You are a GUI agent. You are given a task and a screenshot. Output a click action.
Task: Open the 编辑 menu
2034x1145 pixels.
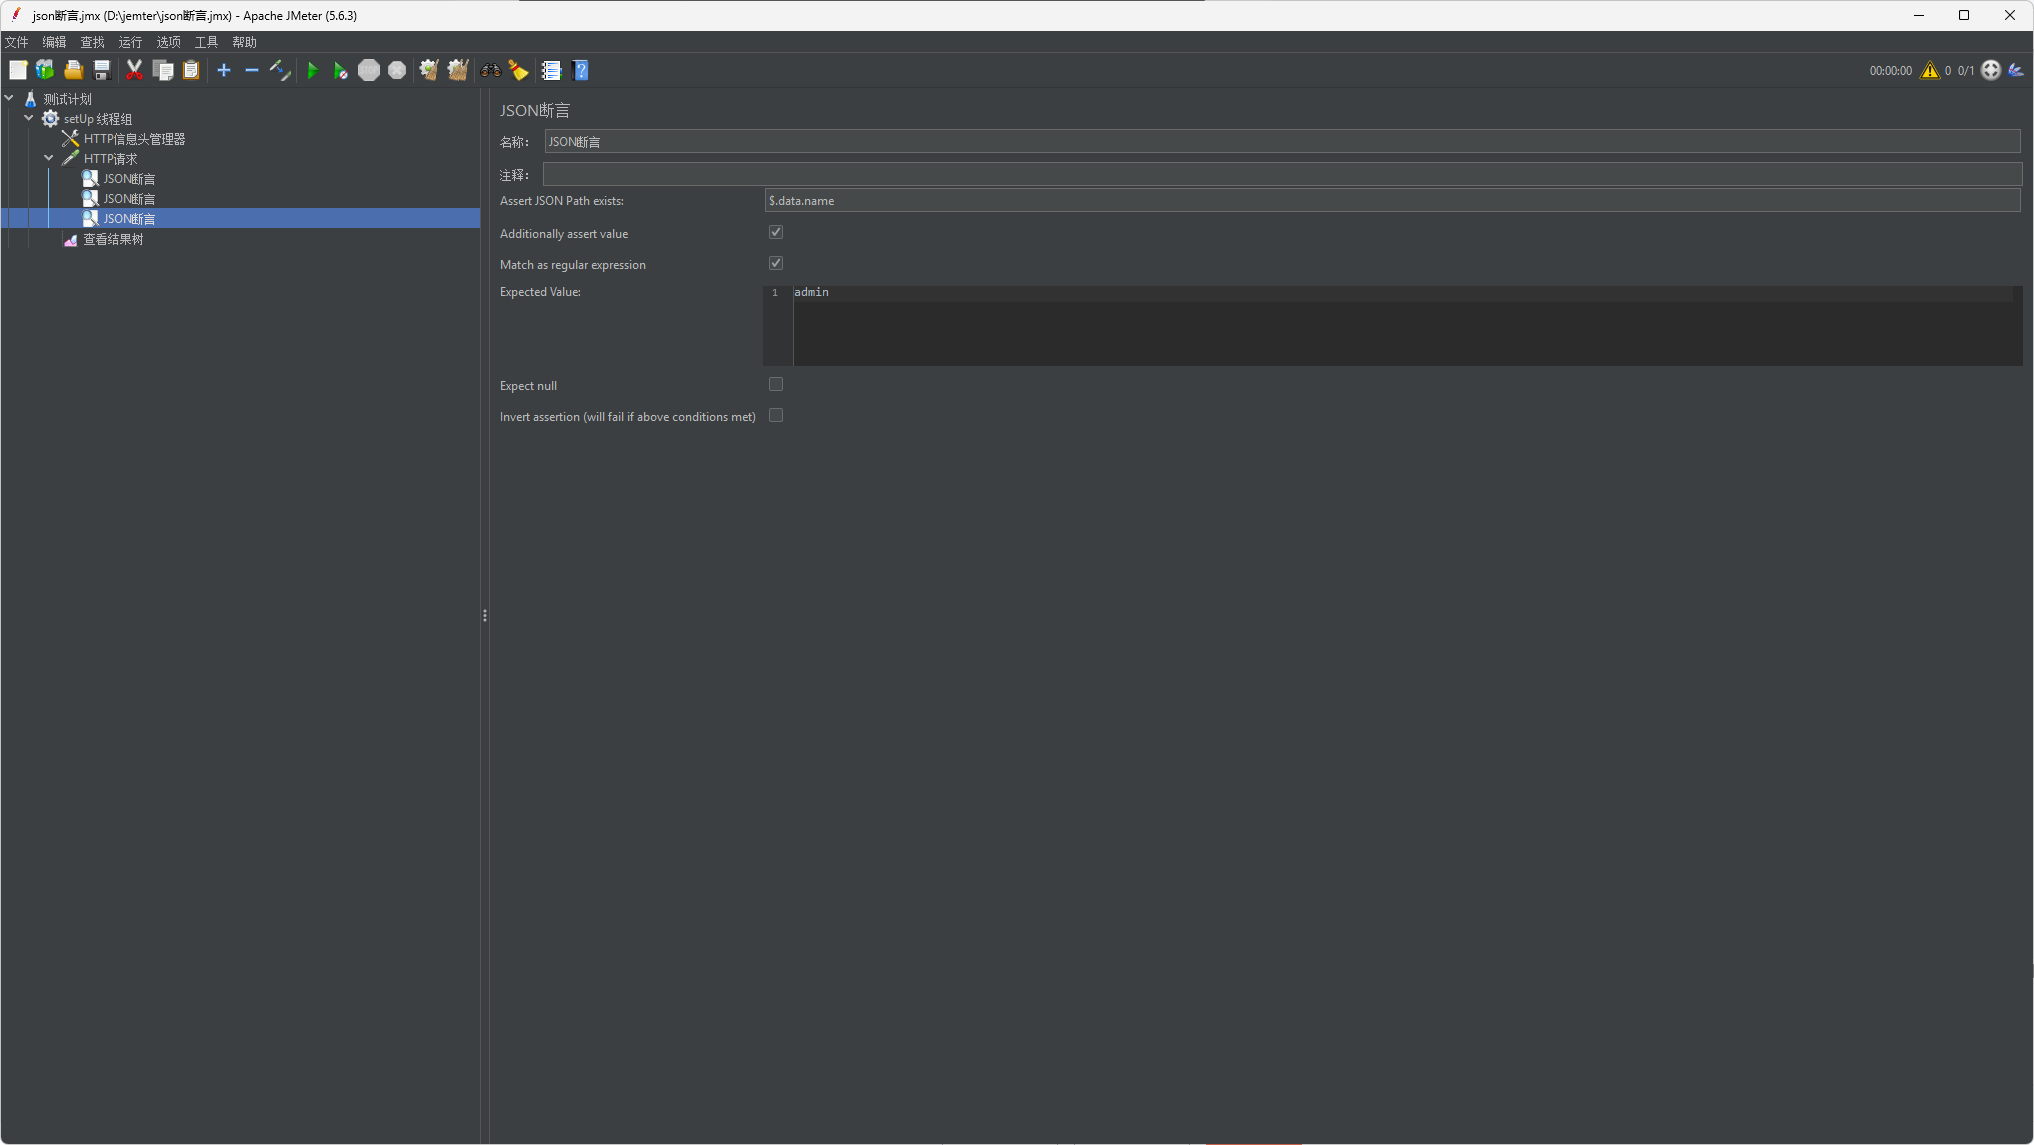54,42
